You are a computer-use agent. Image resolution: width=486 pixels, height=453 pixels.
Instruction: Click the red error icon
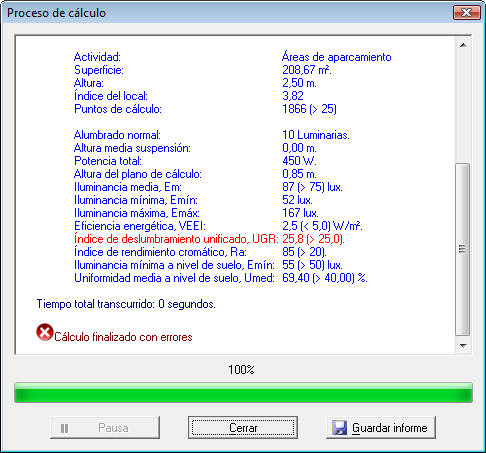pyautogui.click(x=45, y=332)
